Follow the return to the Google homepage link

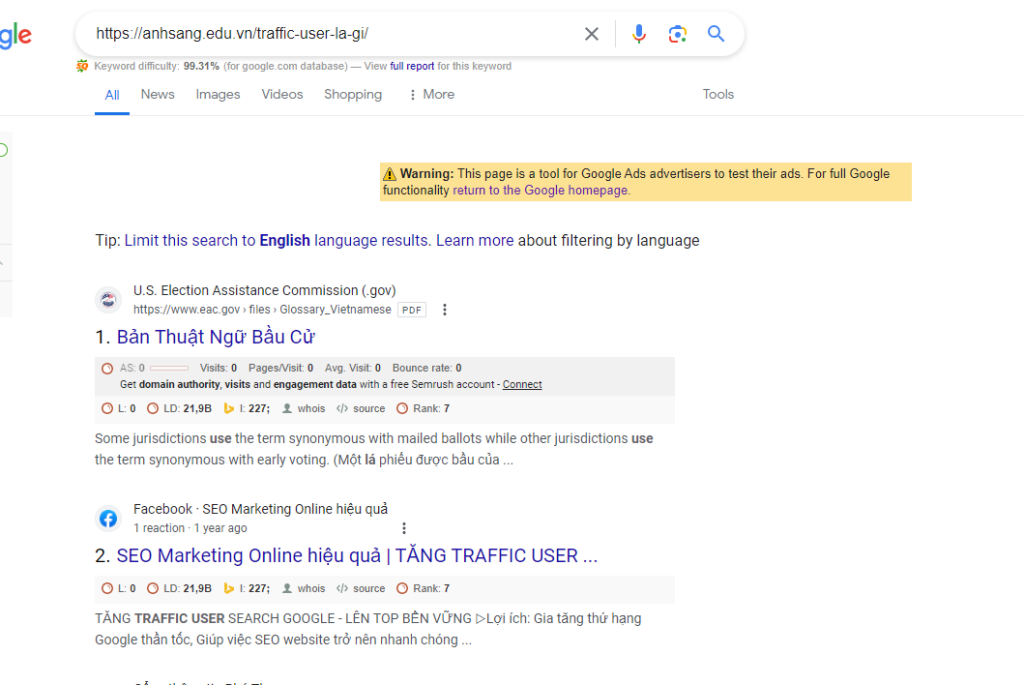pos(541,191)
